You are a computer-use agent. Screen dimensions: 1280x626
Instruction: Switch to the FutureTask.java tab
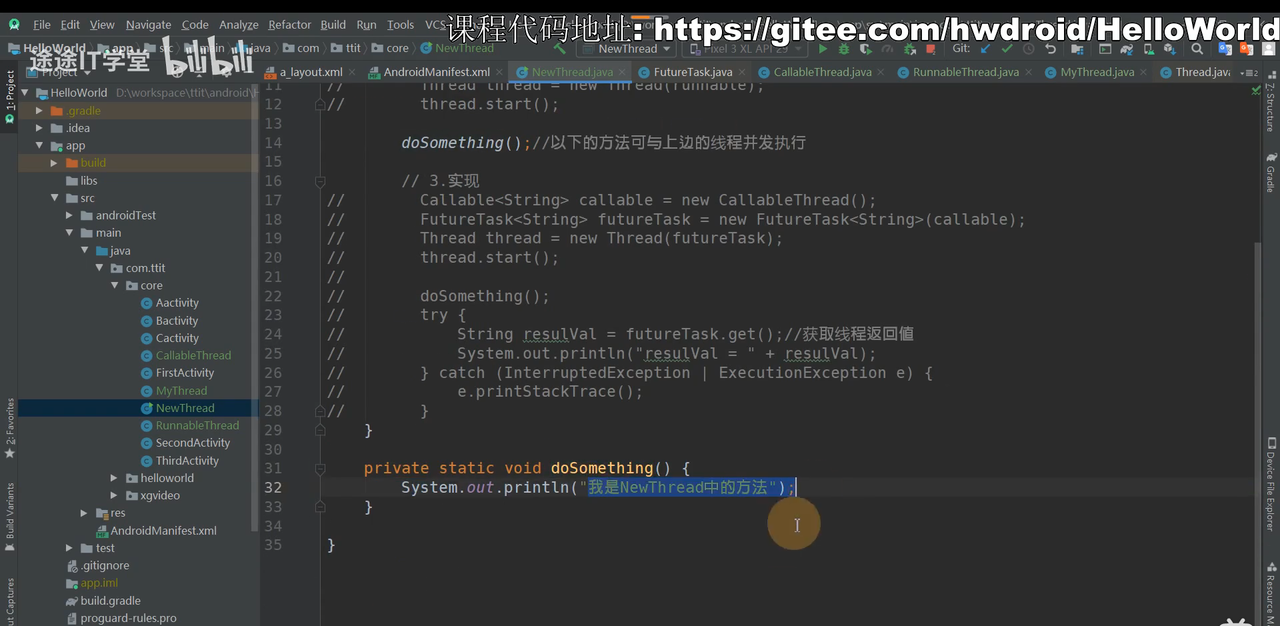pos(692,72)
